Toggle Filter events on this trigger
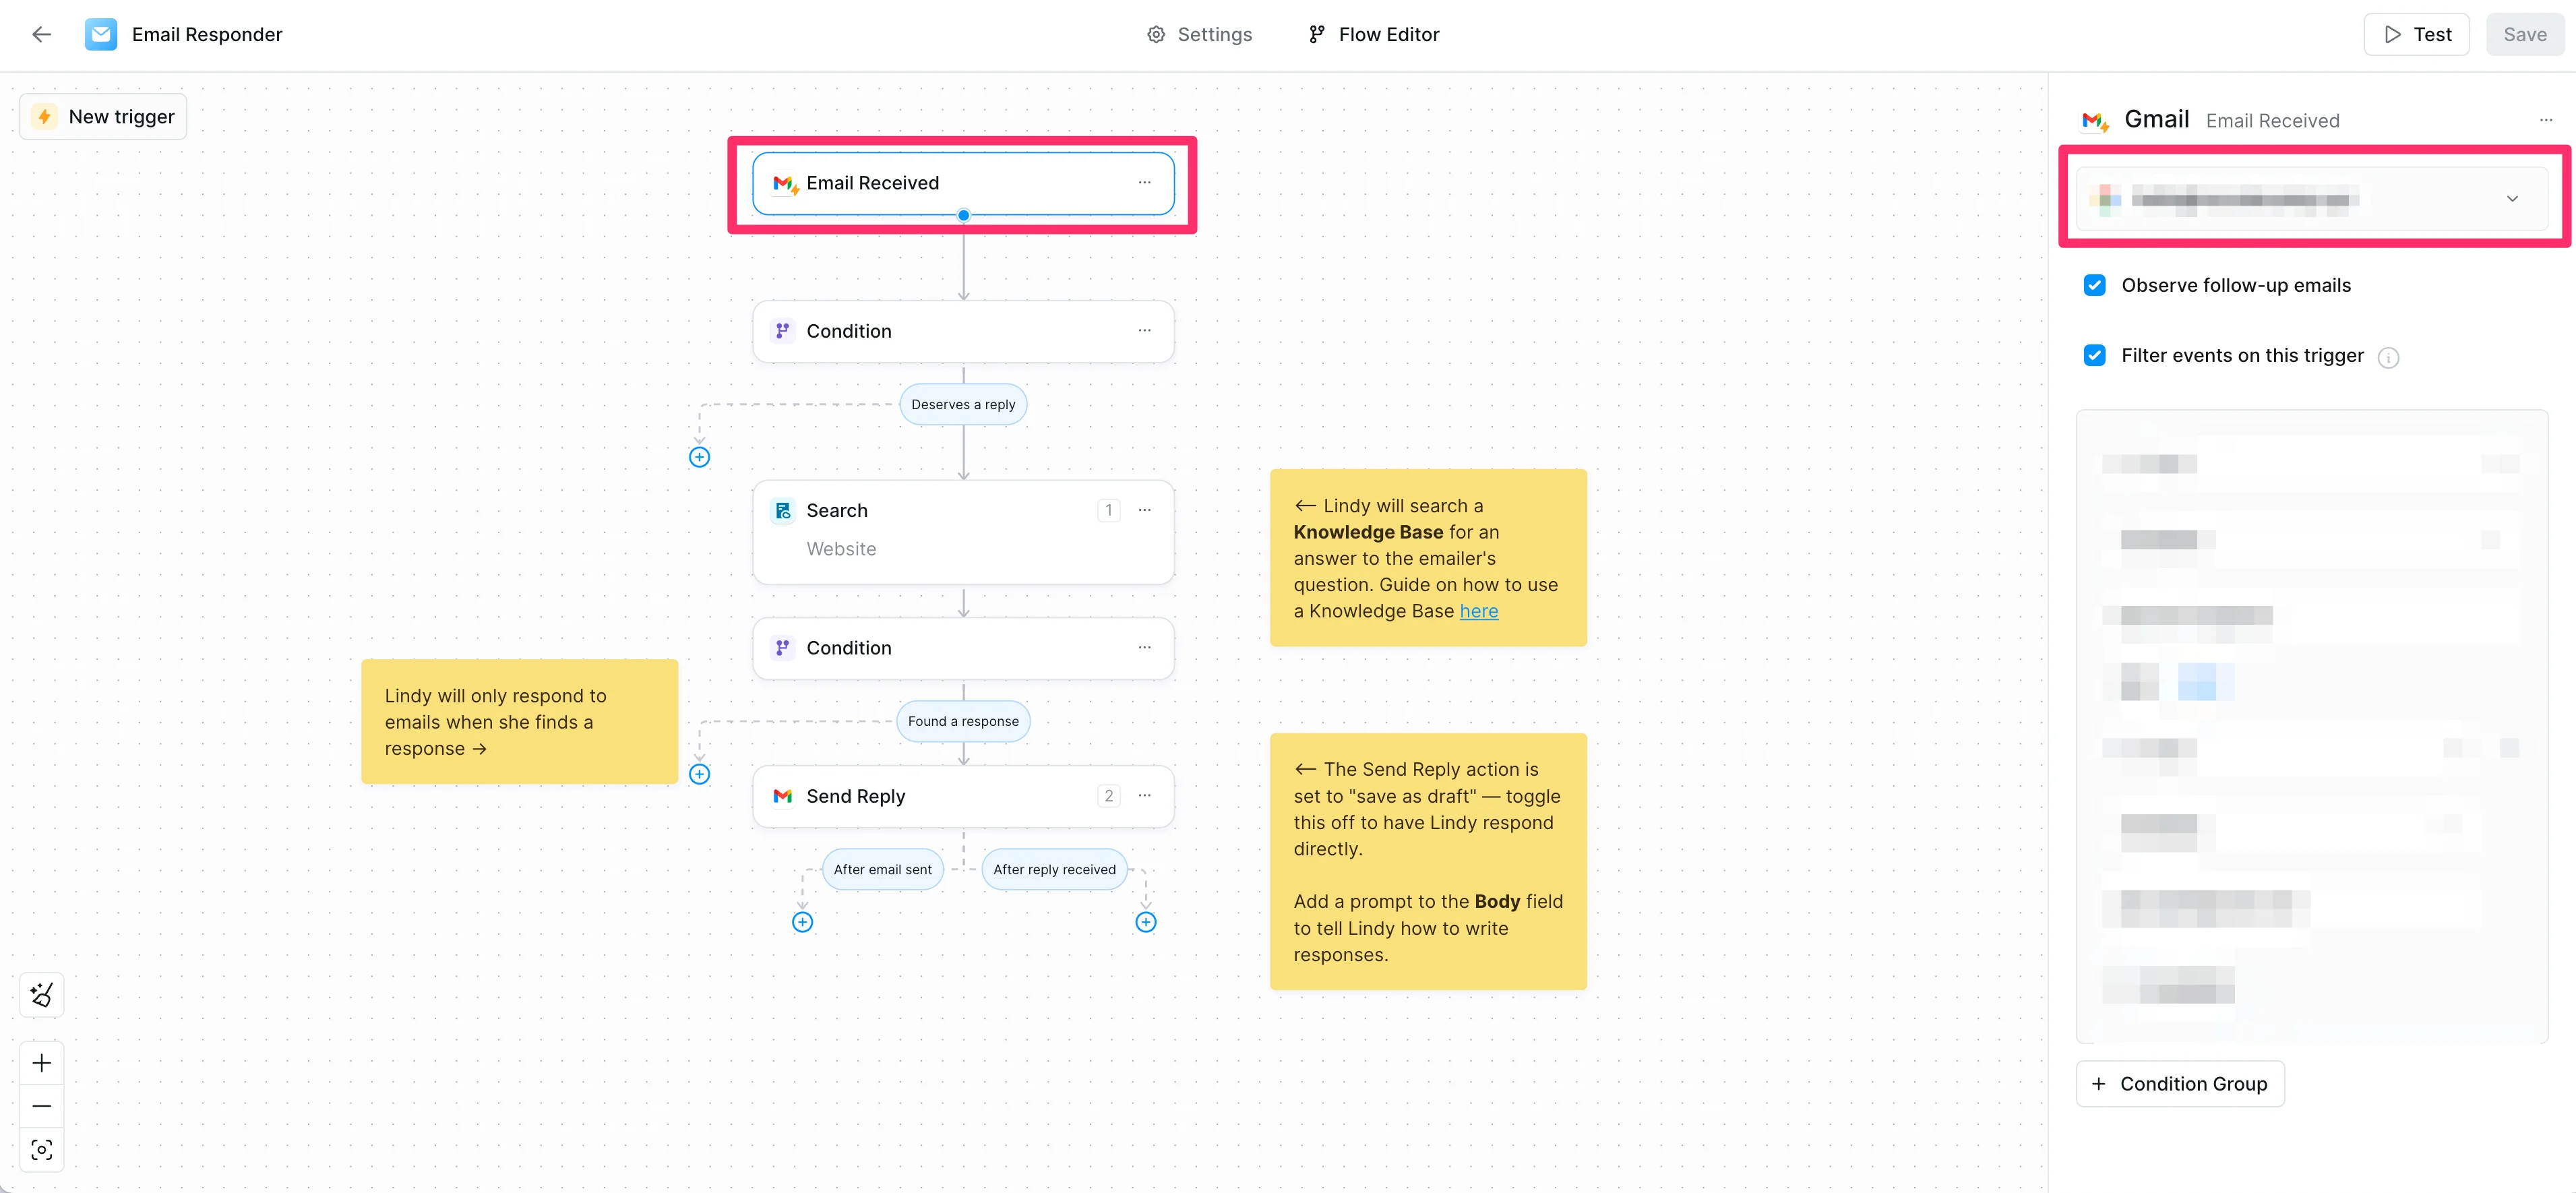 coord(2094,355)
